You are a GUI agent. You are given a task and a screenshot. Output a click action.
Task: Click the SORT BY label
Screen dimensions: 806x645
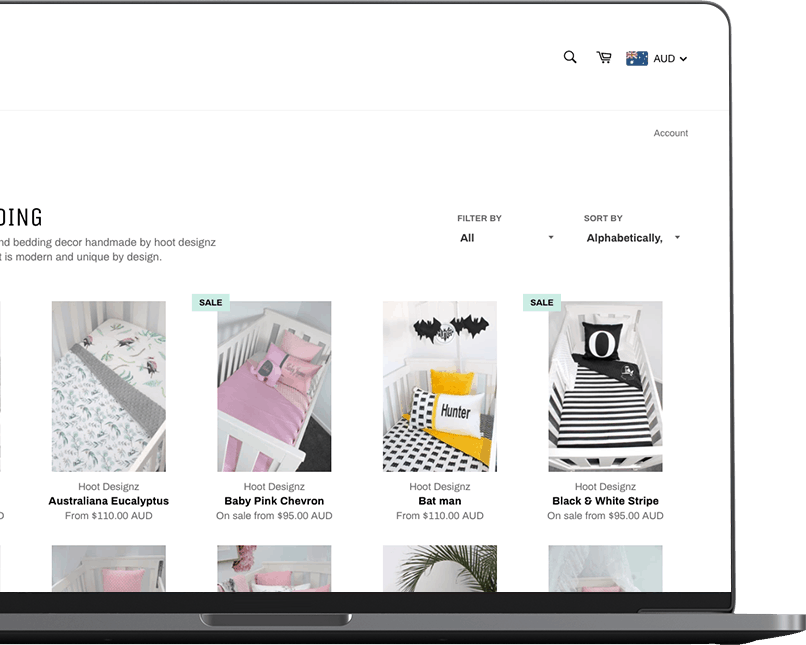click(x=603, y=218)
